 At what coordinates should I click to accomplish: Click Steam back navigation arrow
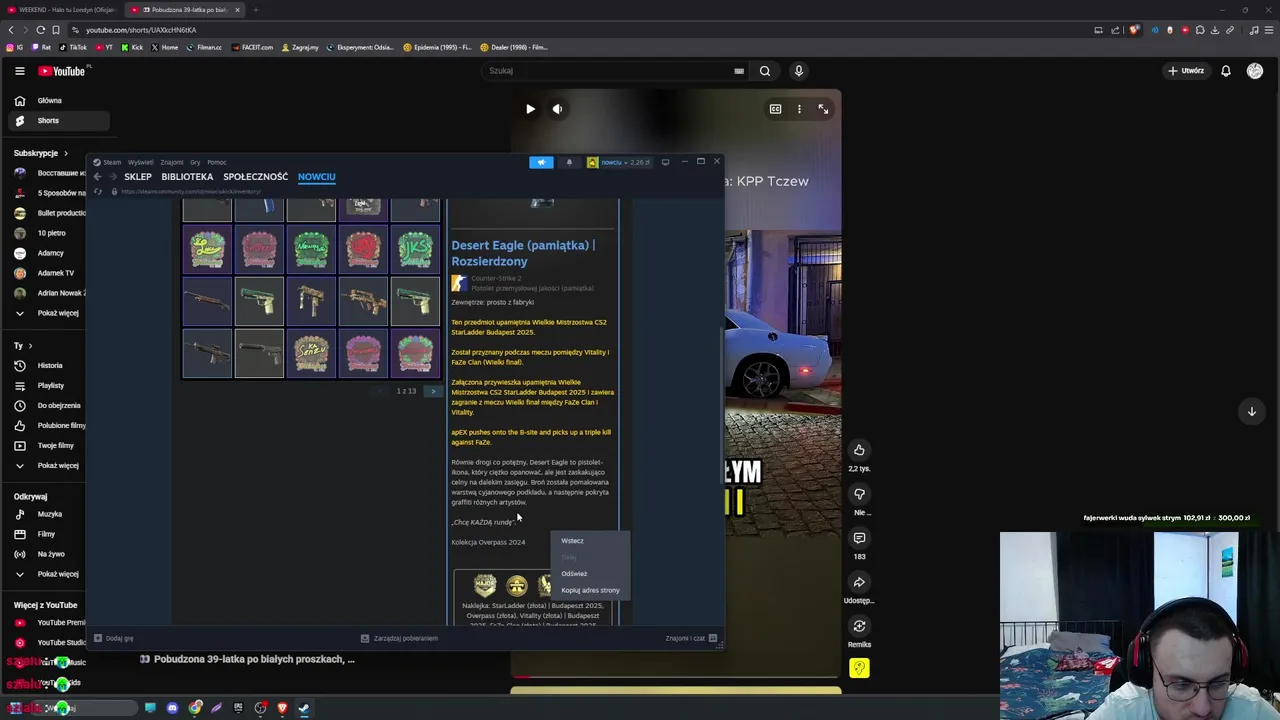97,177
